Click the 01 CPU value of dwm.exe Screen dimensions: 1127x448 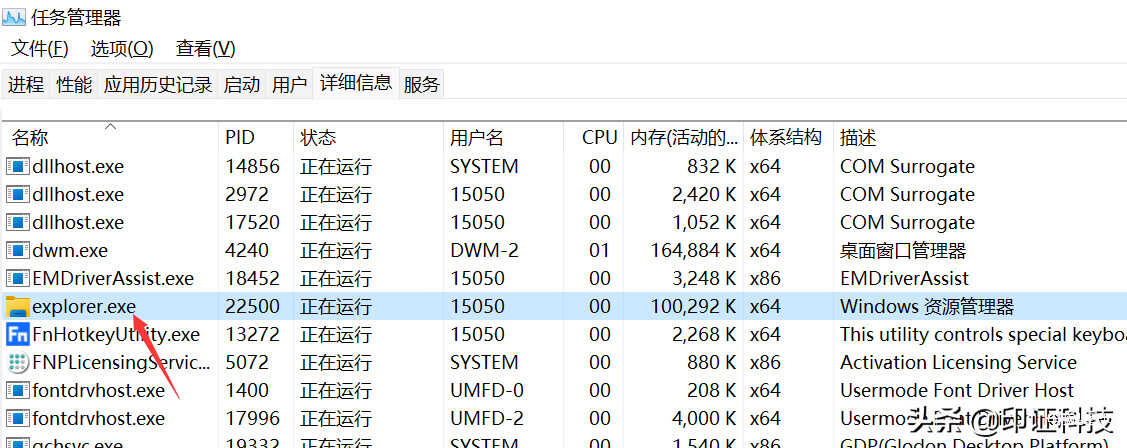(599, 251)
